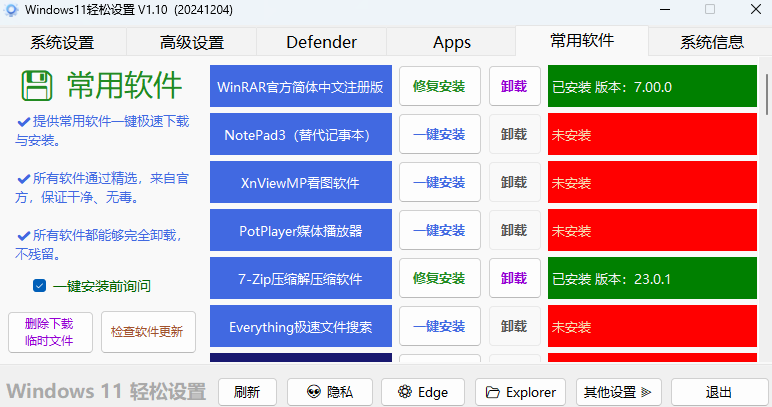Click the 7-Zip压缩解压缩软件 button
Image resolution: width=772 pixels, height=407 pixels.
coord(301,278)
